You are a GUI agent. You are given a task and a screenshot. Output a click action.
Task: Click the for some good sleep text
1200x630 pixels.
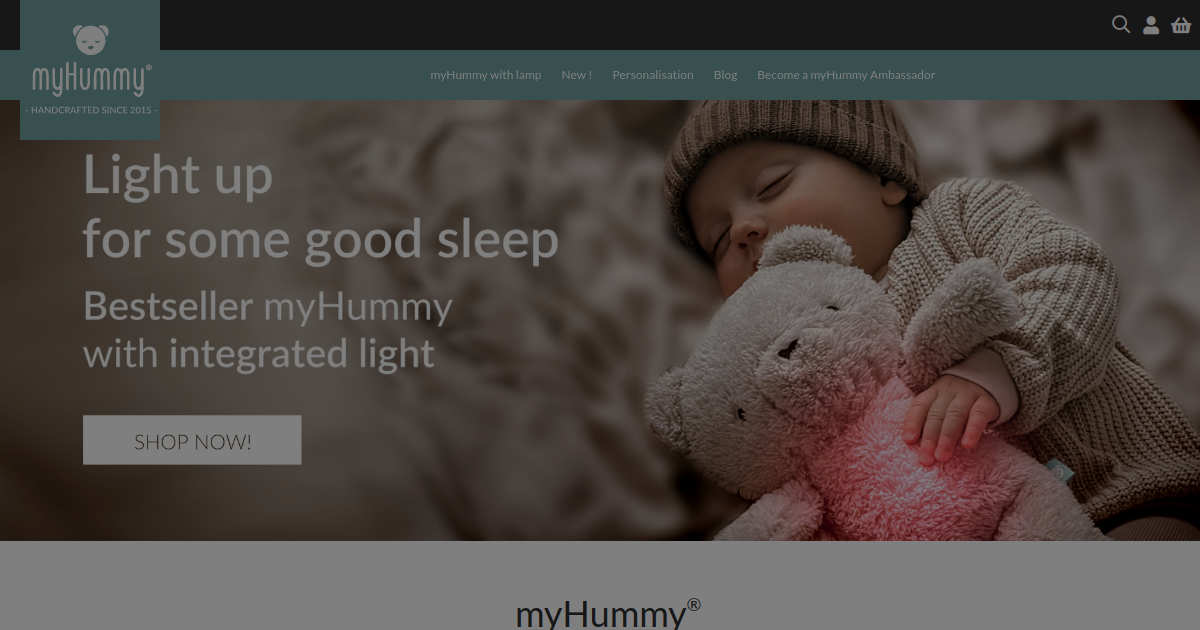coord(320,240)
